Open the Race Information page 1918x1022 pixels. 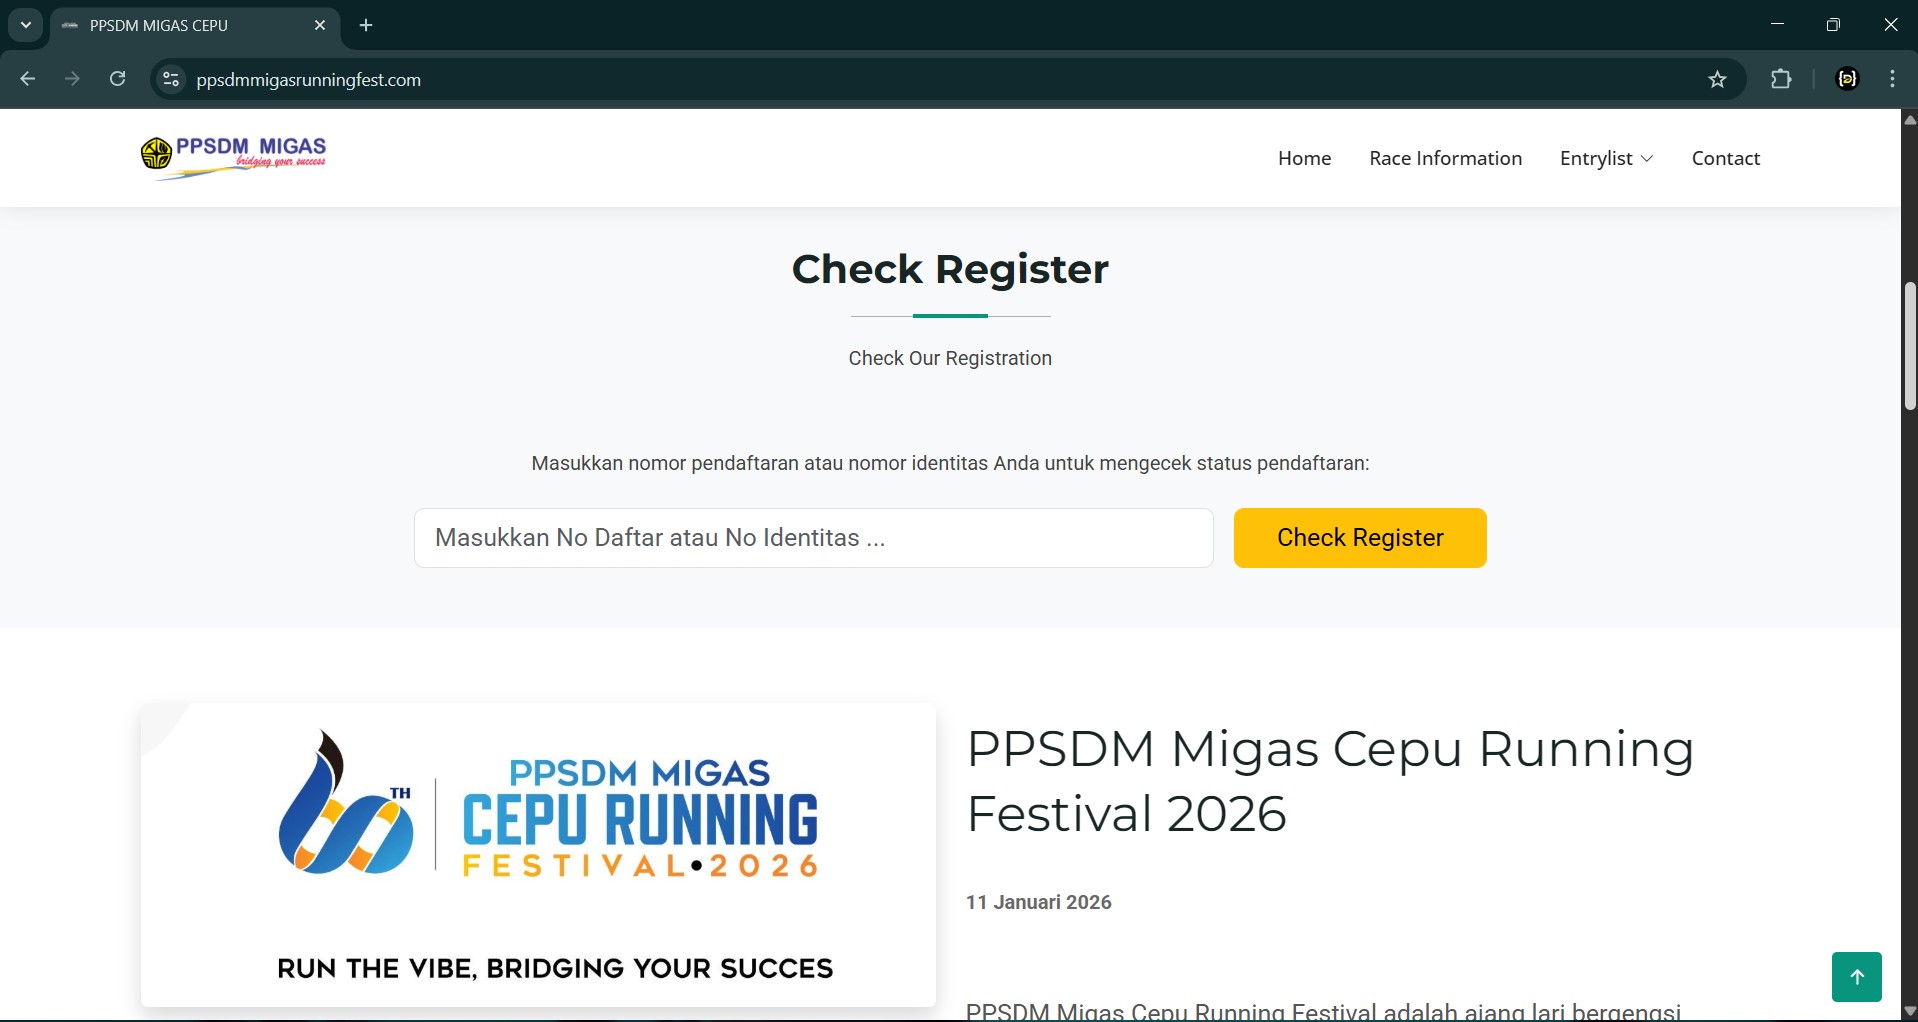1445,159
